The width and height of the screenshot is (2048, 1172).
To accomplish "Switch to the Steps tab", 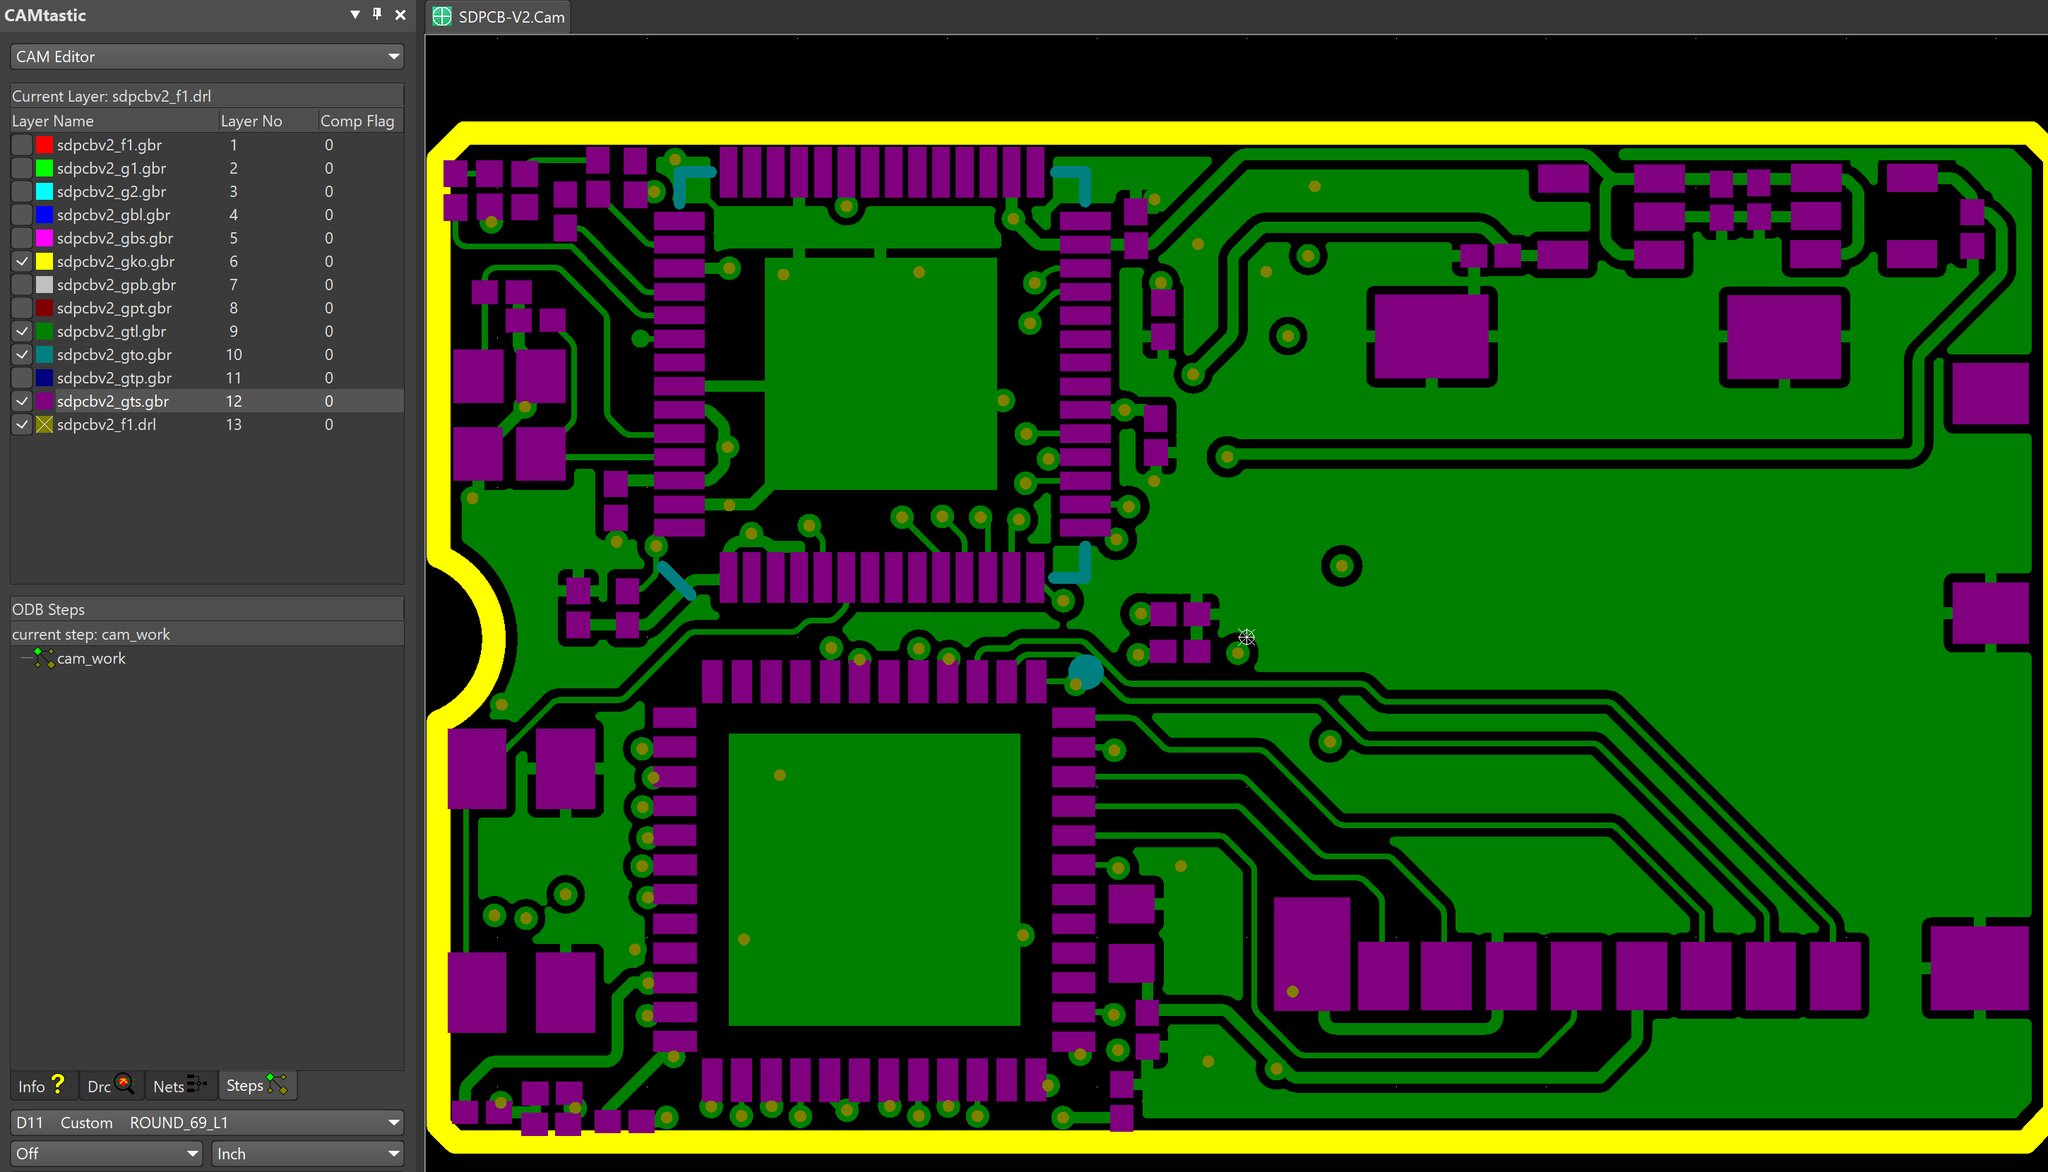I will (256, 1085).
